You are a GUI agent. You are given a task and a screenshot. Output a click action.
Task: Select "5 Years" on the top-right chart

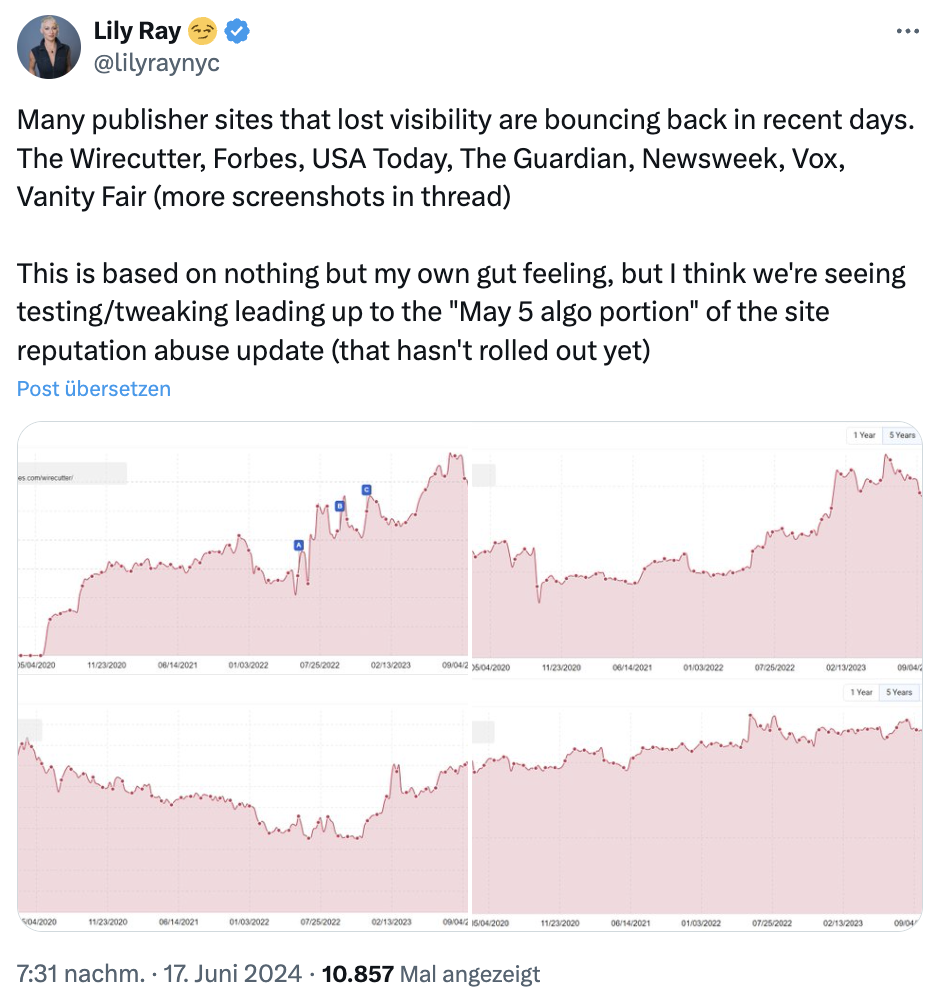pos(901,436)
